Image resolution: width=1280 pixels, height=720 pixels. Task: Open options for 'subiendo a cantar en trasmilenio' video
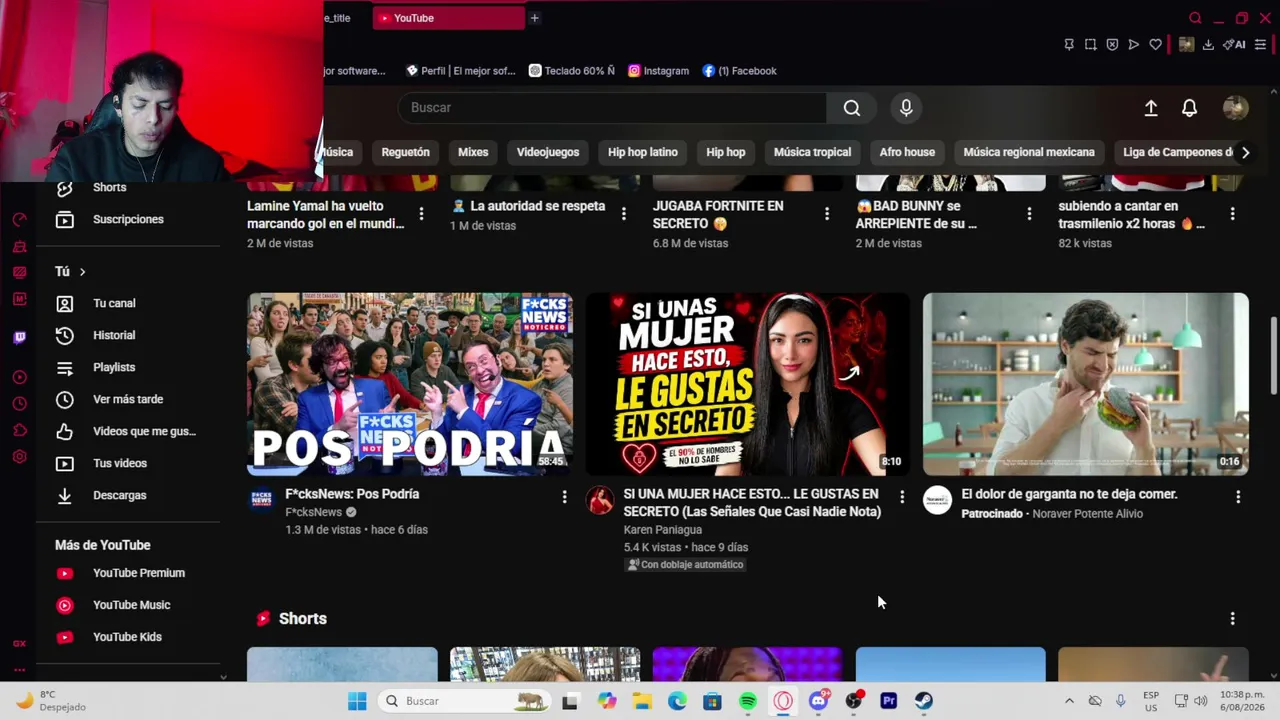[x=1232, y=214]
